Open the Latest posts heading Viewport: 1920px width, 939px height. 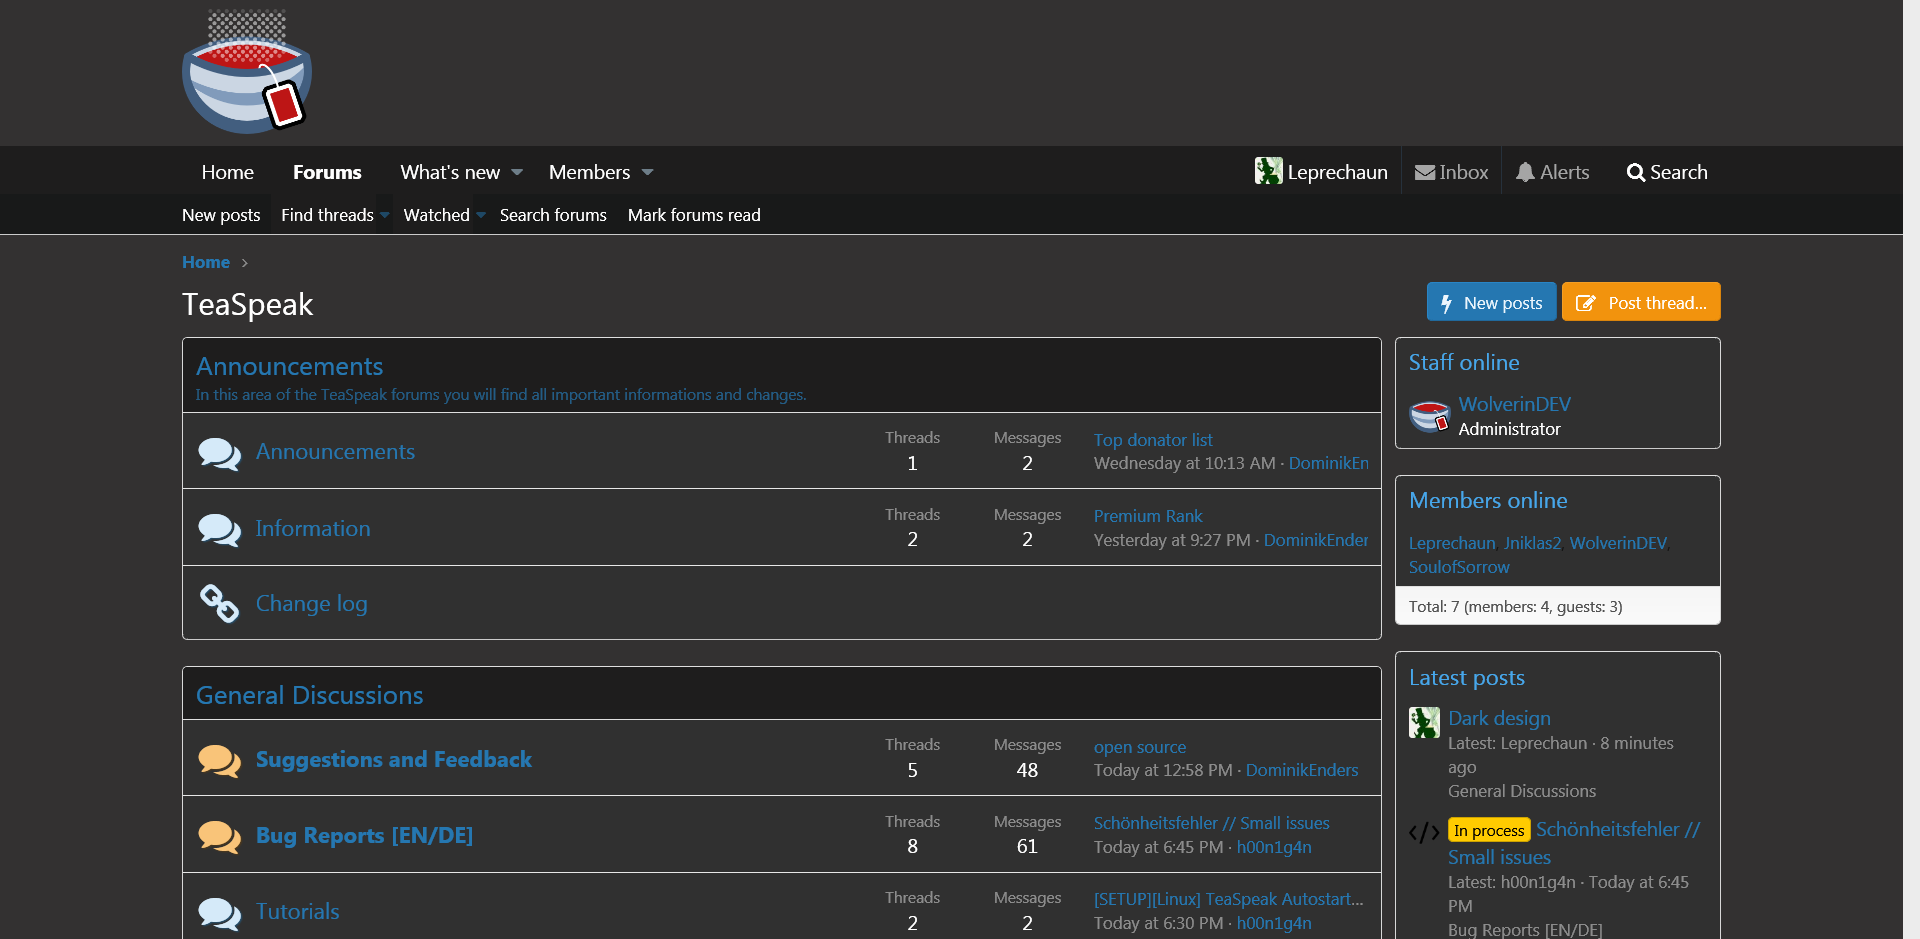(1467, 677)
